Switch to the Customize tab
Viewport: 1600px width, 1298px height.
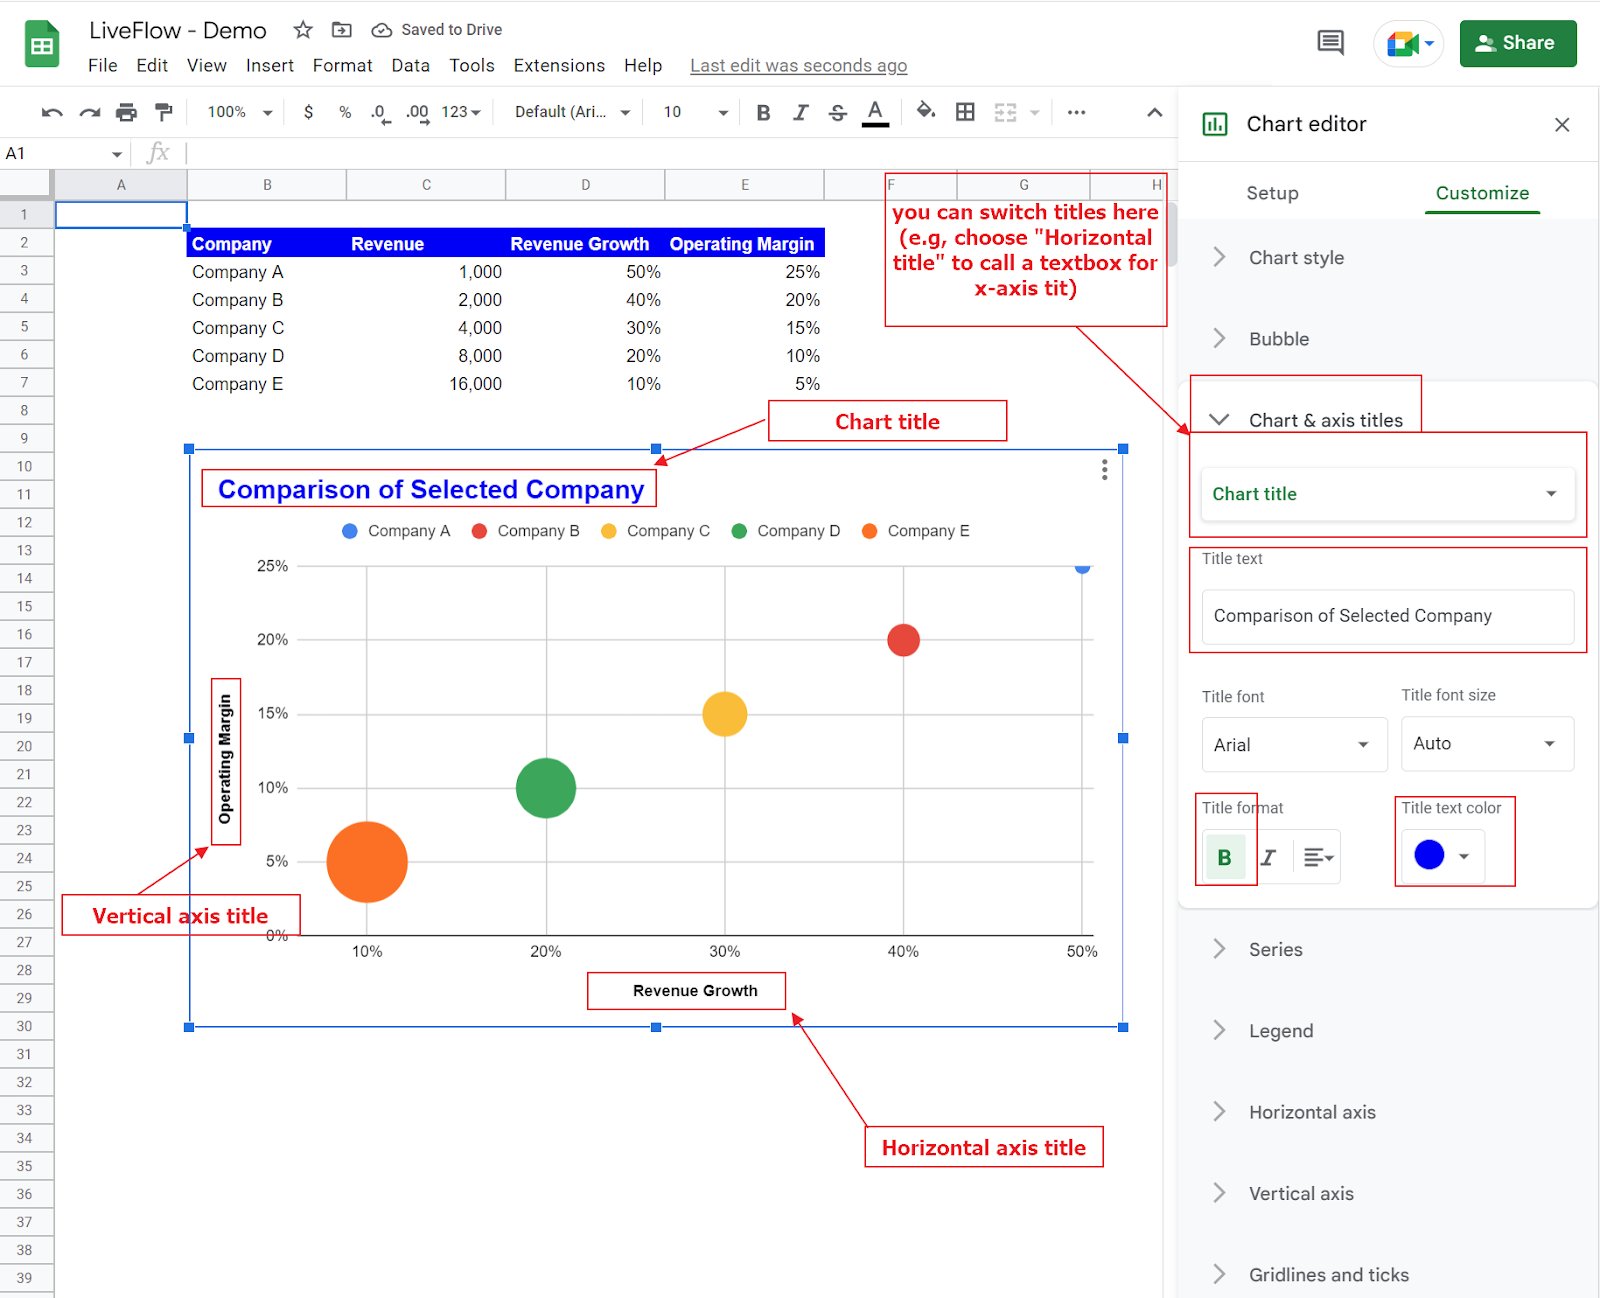coord(1482,193)
